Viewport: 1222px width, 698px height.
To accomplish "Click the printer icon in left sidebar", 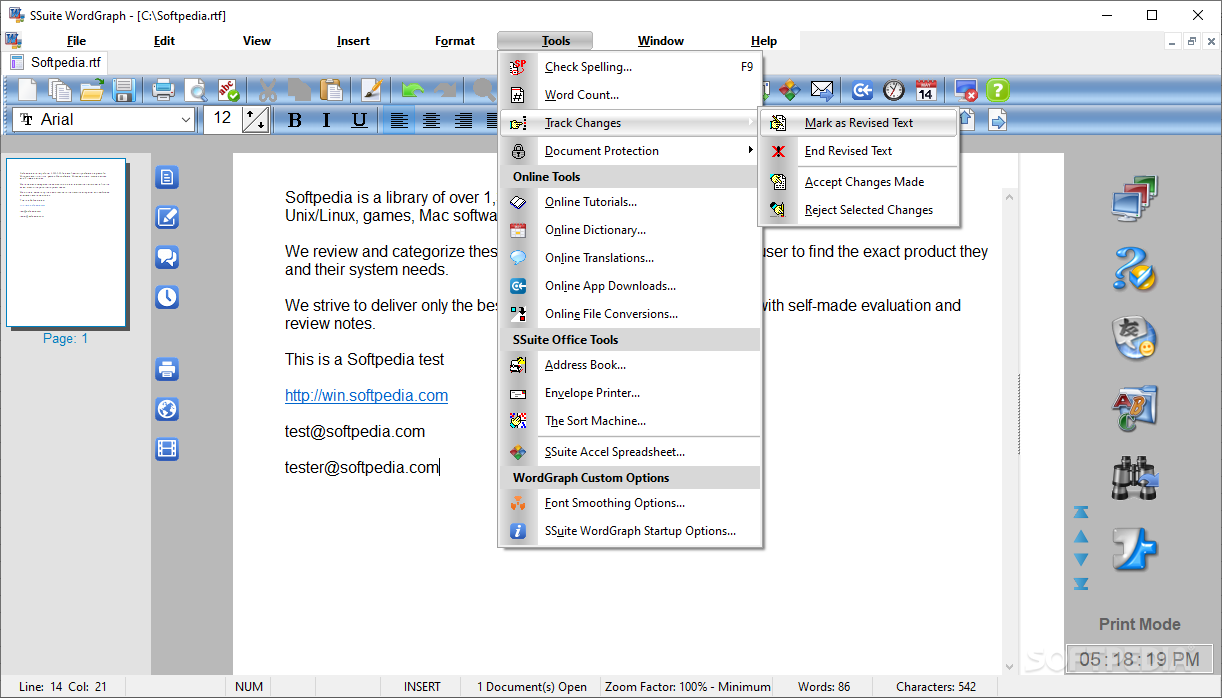I will pos(167,369).
